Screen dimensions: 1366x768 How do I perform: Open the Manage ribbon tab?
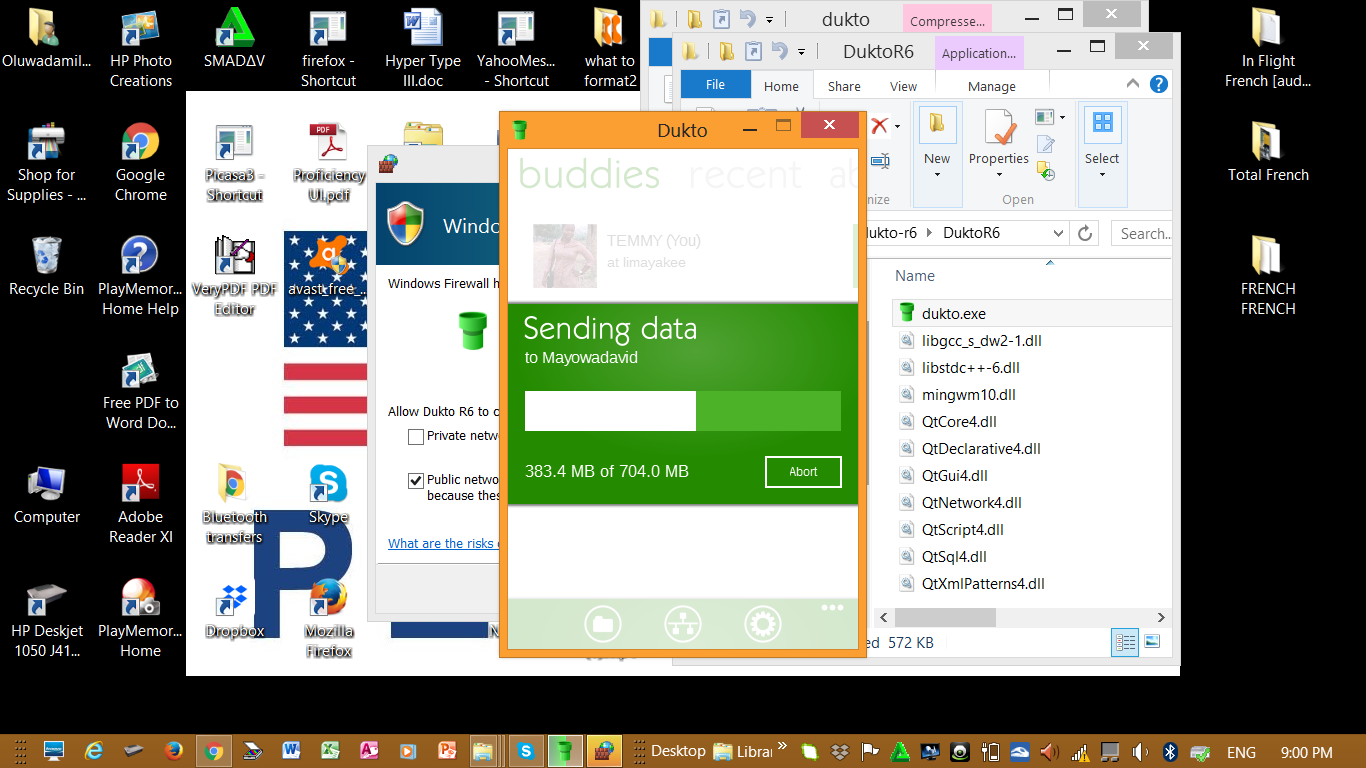click(991, 86)
